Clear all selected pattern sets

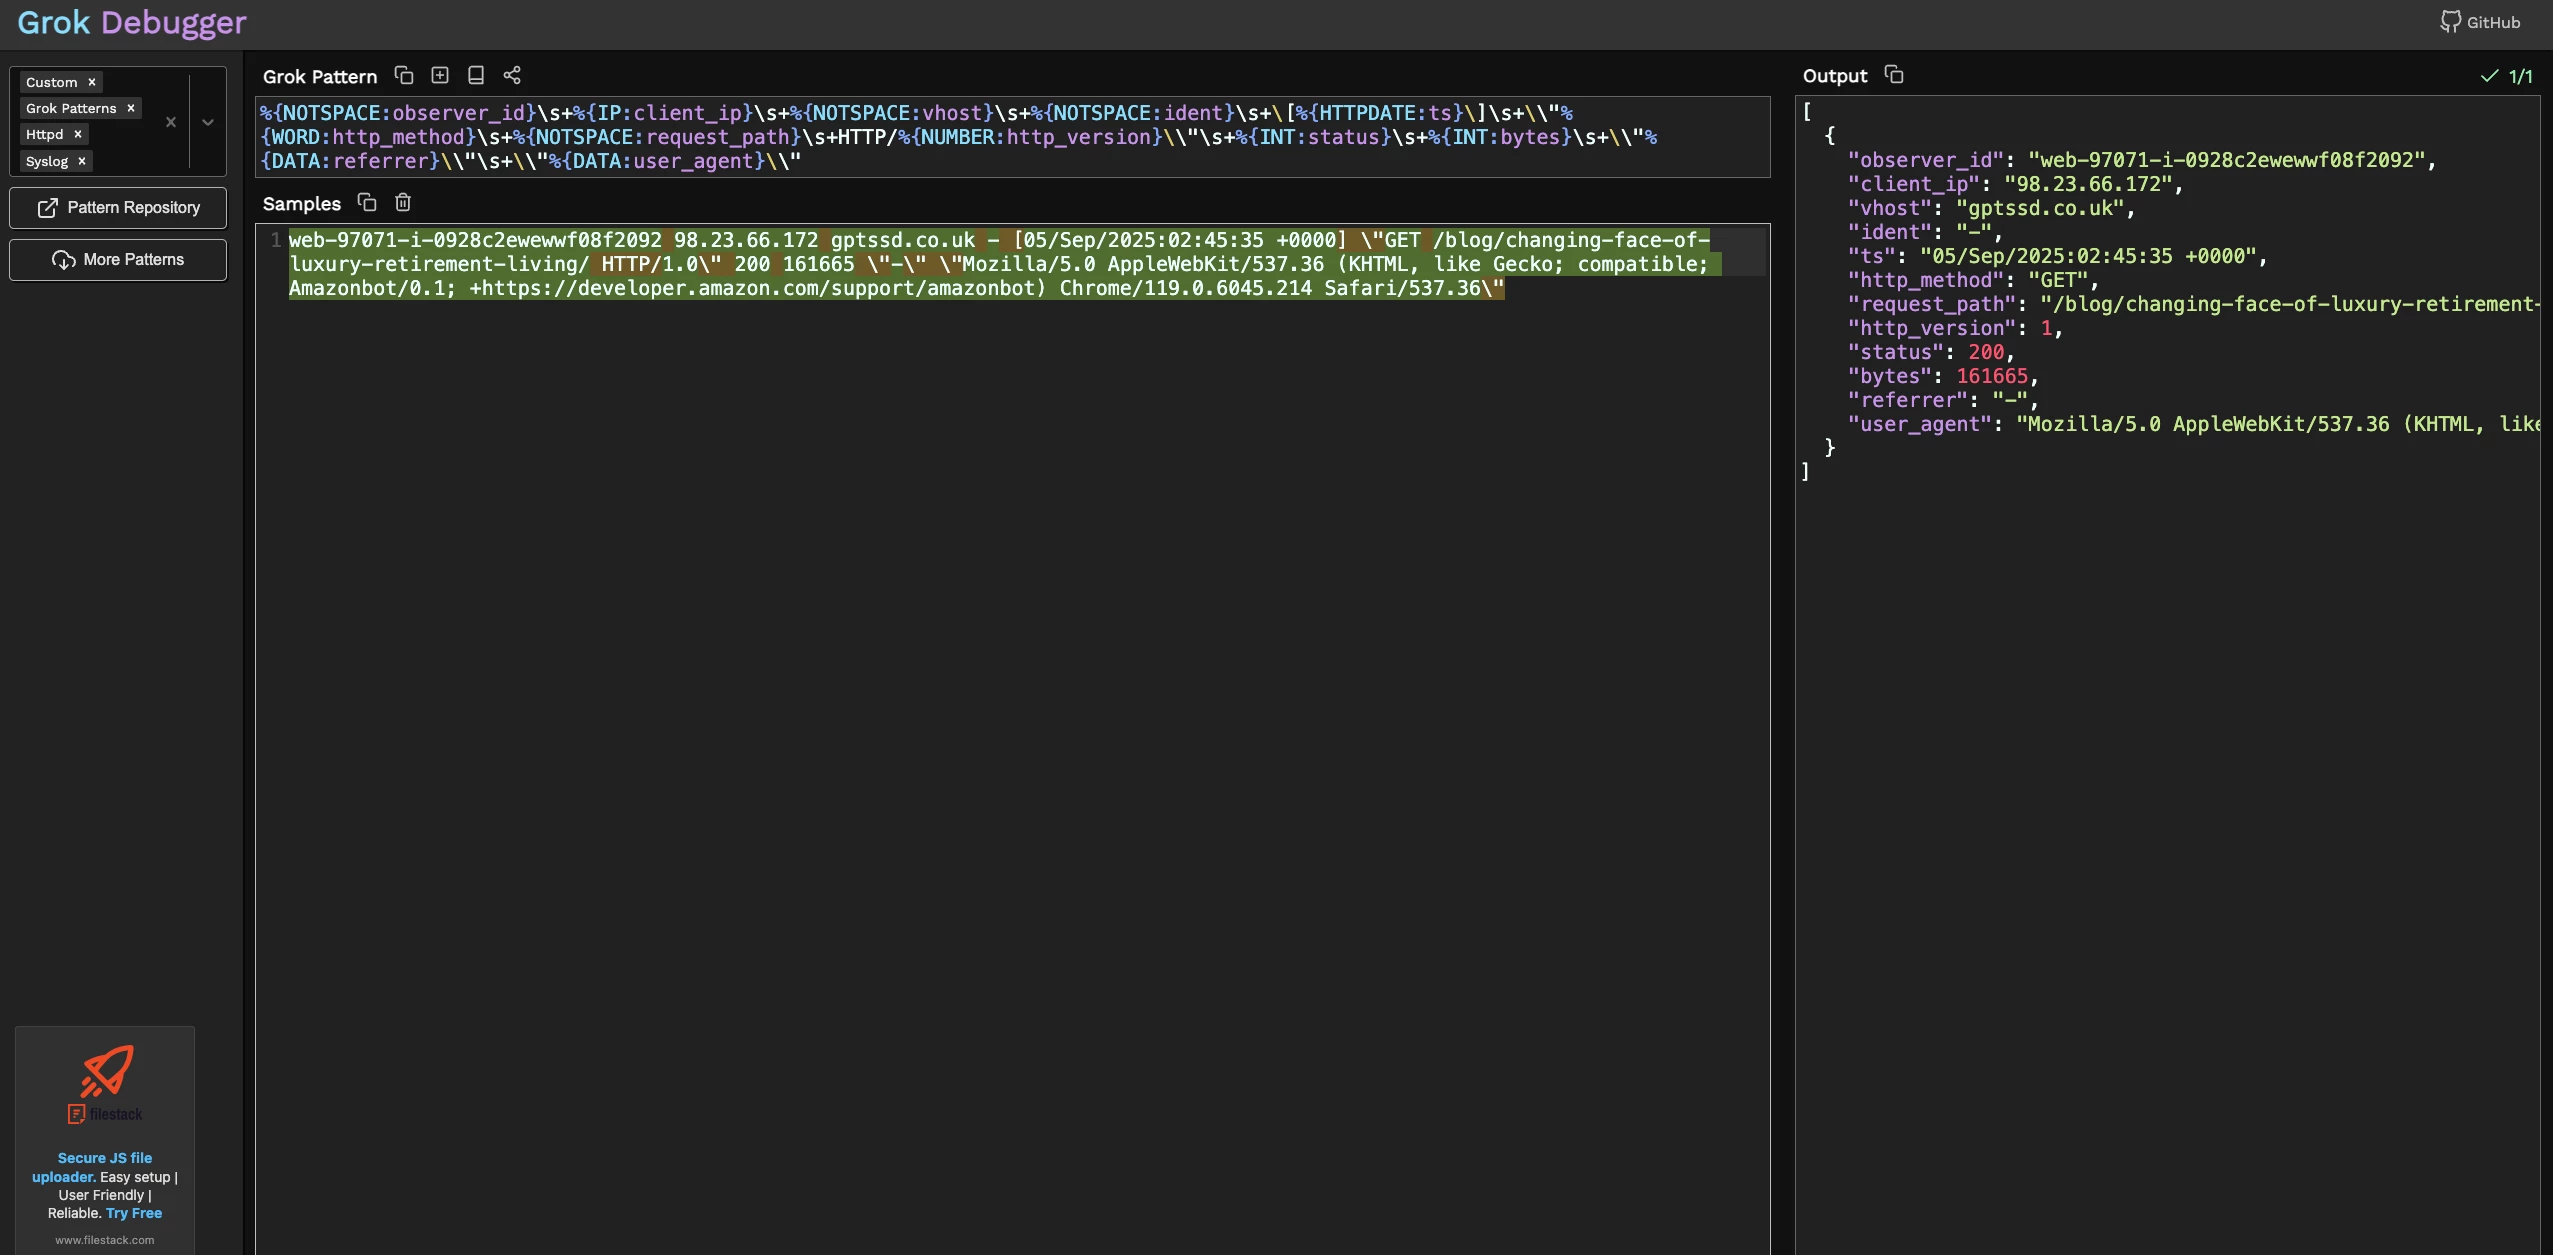point(171,122)
